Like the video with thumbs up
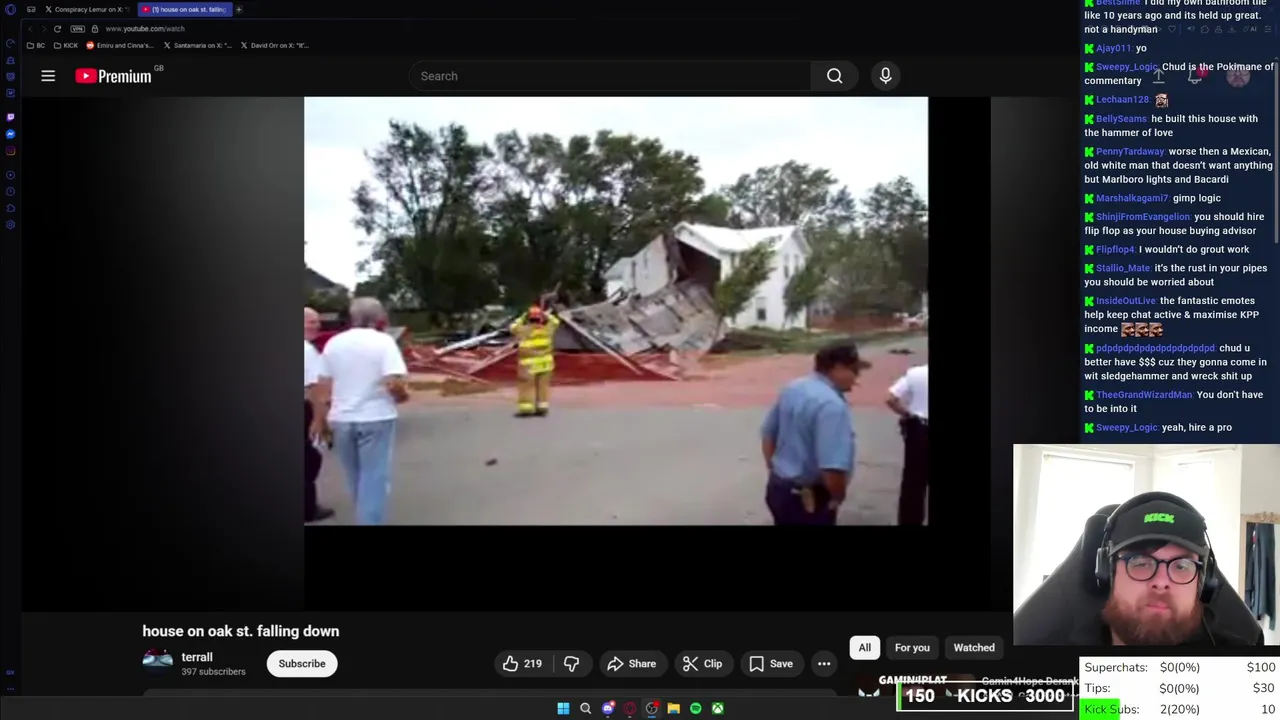Screen dimensions: 1280x720 click(522, 663)
